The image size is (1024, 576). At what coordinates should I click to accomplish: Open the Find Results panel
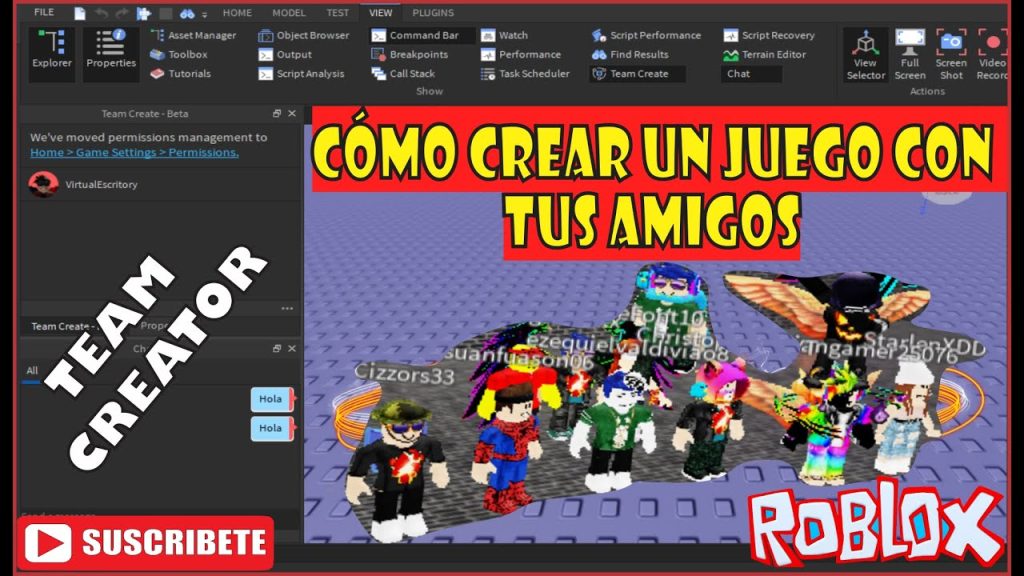point(637,54)
